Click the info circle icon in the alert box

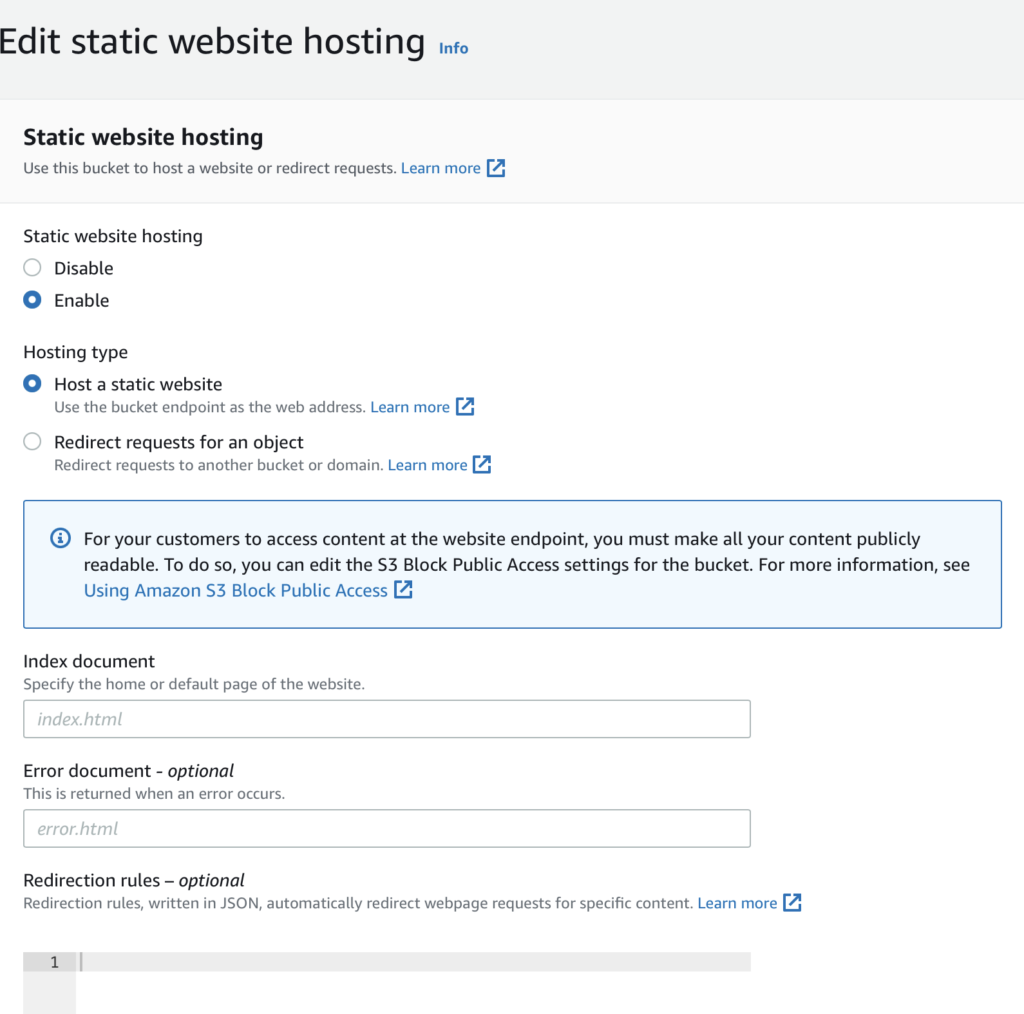pos(61,539)
